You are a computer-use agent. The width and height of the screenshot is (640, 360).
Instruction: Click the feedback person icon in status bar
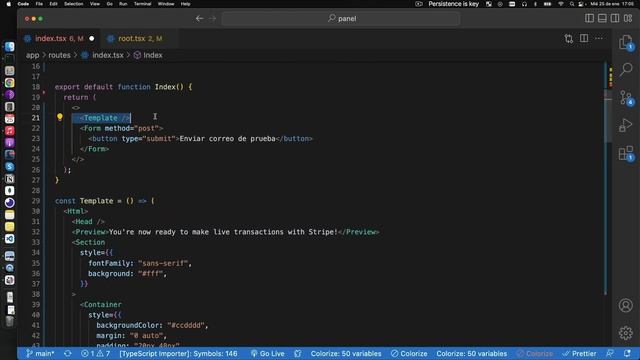[610, 353]
